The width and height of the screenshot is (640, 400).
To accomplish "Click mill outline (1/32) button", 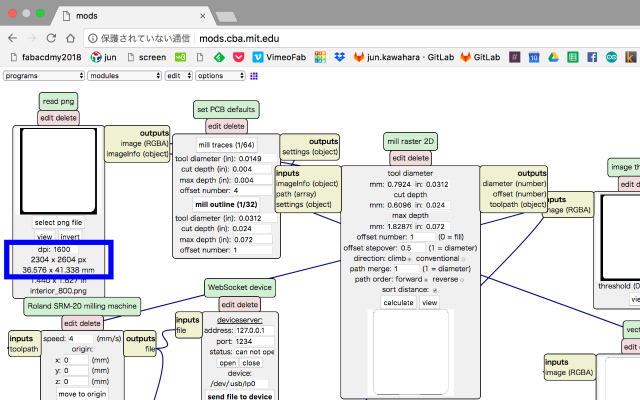I will tap(226, 204).
